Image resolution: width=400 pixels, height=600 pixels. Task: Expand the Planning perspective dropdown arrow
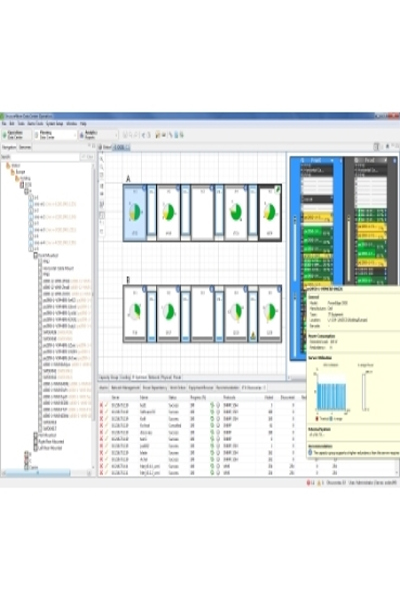pos(75,135)
